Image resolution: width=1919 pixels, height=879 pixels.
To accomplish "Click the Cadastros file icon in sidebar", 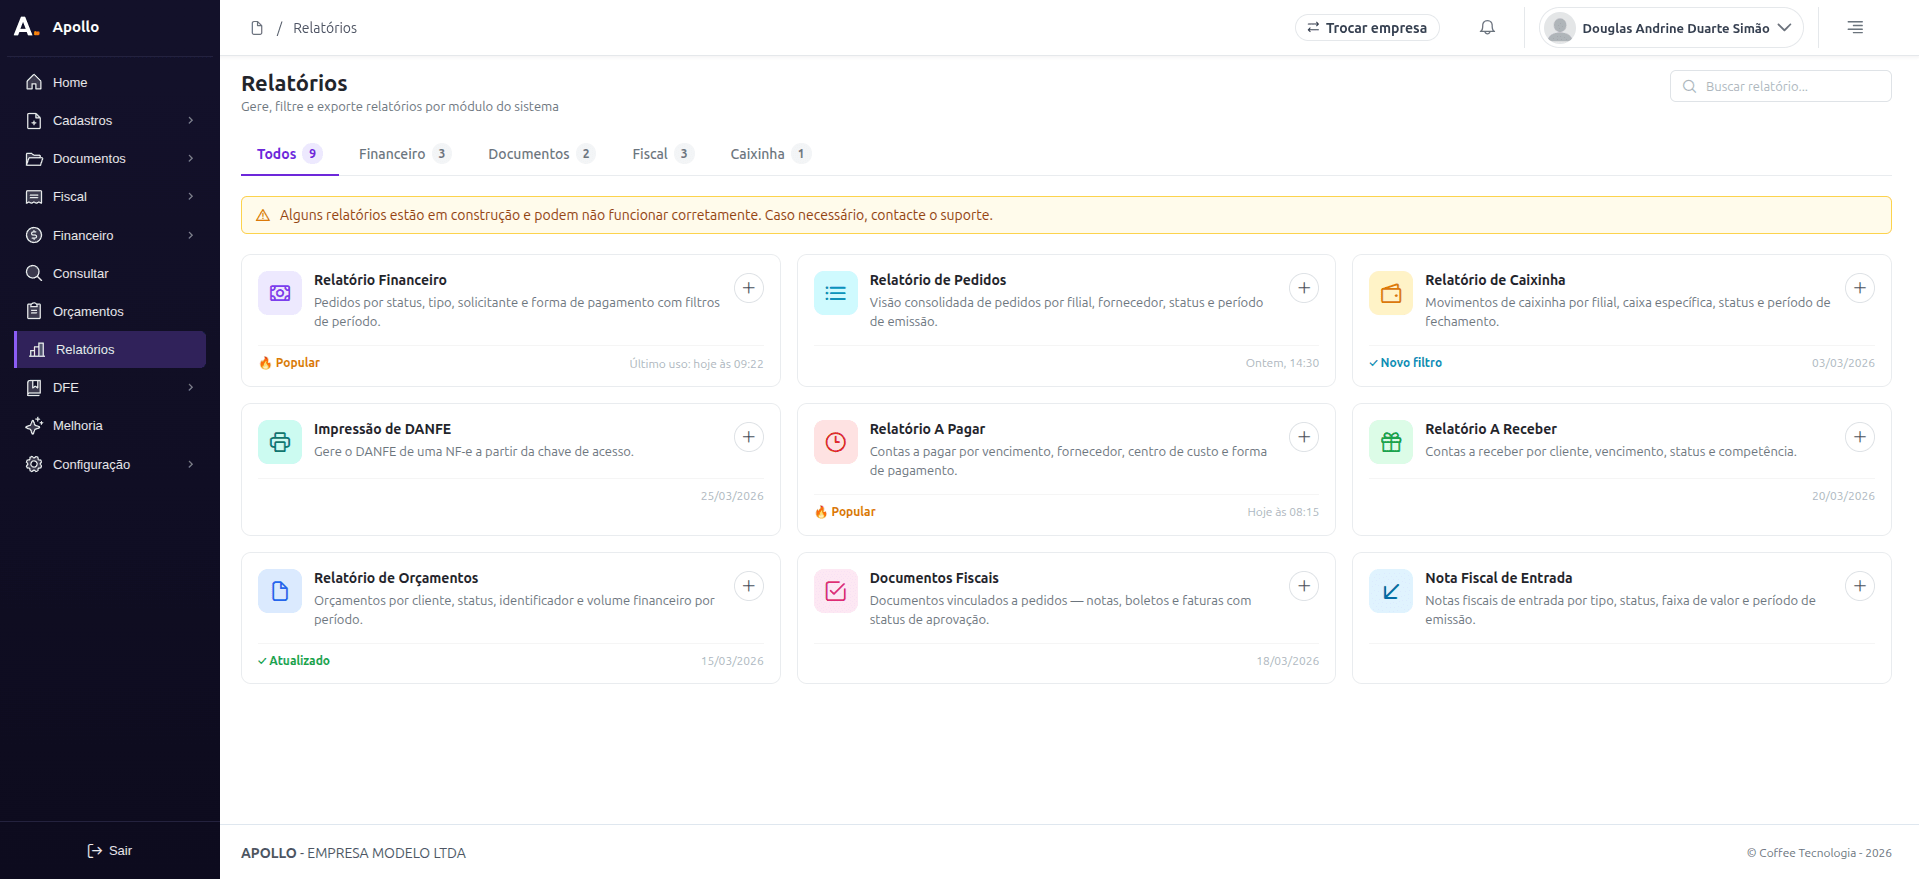I will [34, 120].
